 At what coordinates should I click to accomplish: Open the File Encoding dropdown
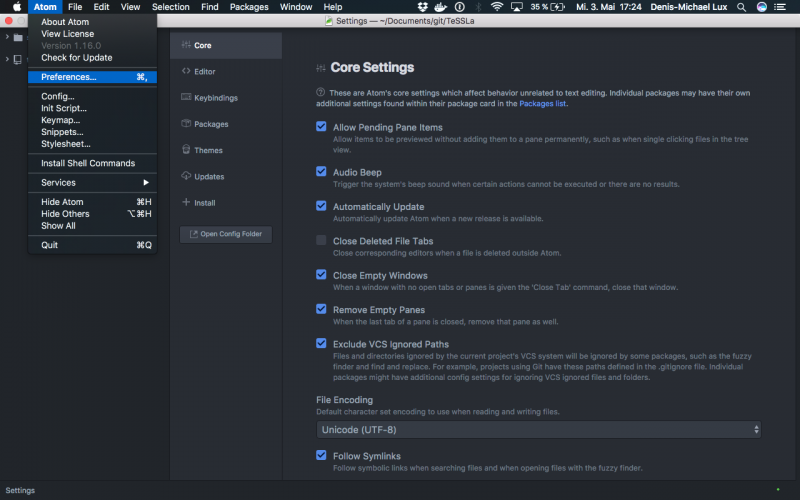pos(538,430)
